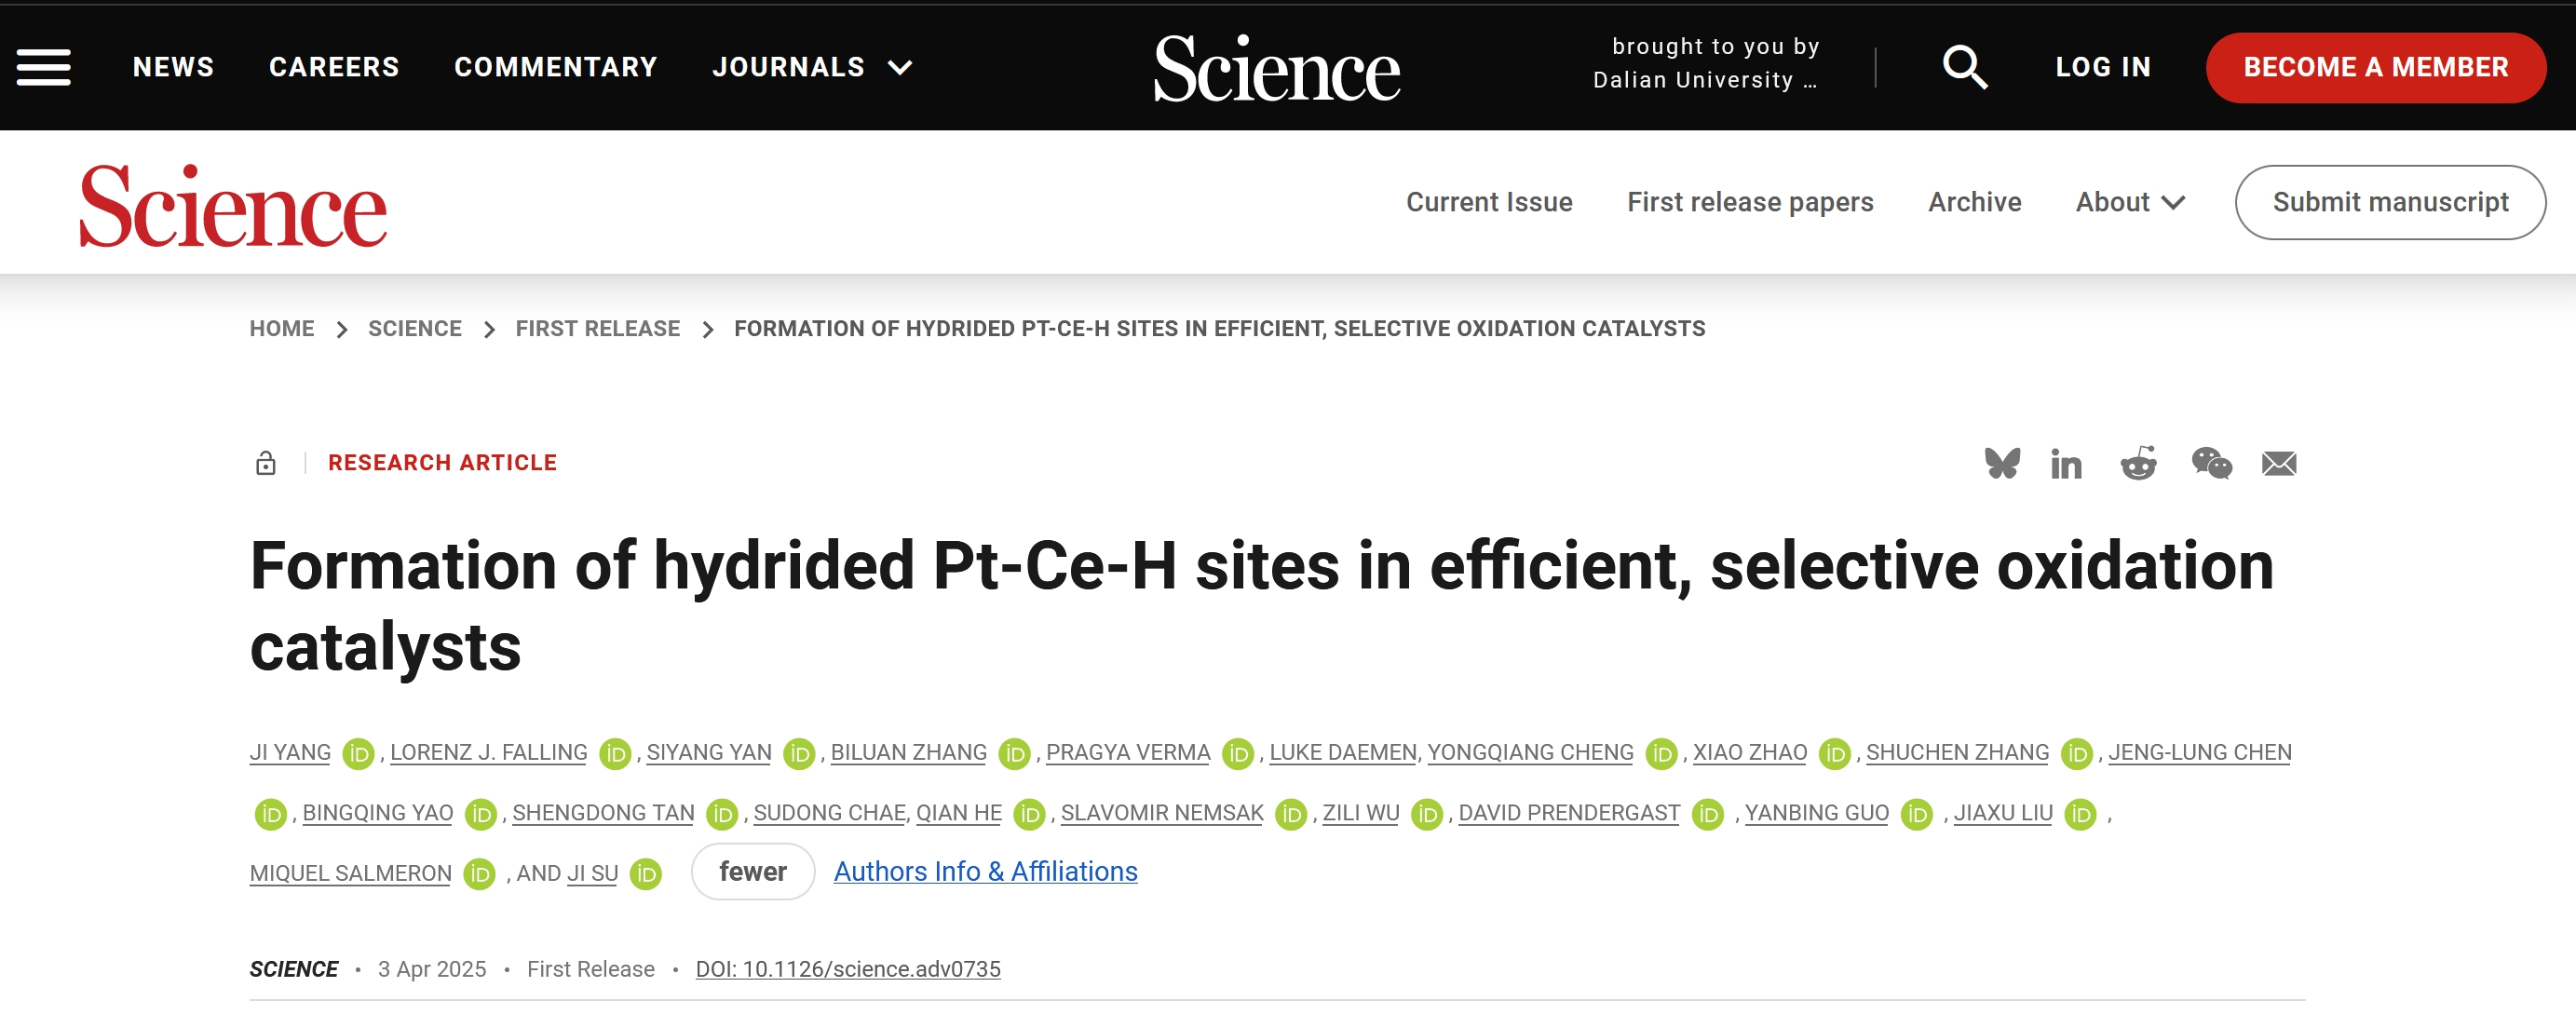Click the white Science logo in header

1277,68
